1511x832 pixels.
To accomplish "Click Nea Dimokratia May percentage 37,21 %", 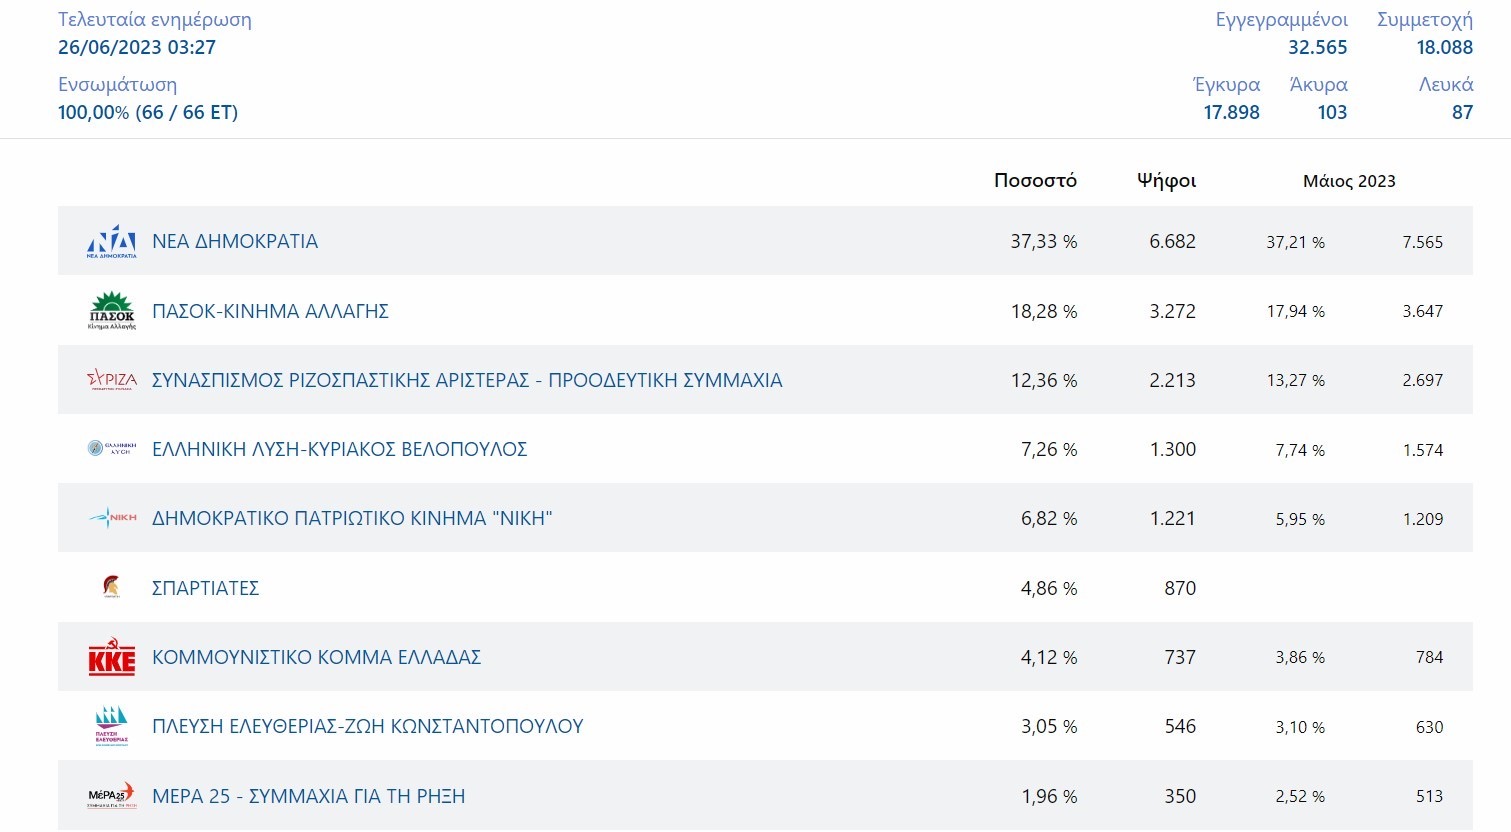I will (1295, 242).
